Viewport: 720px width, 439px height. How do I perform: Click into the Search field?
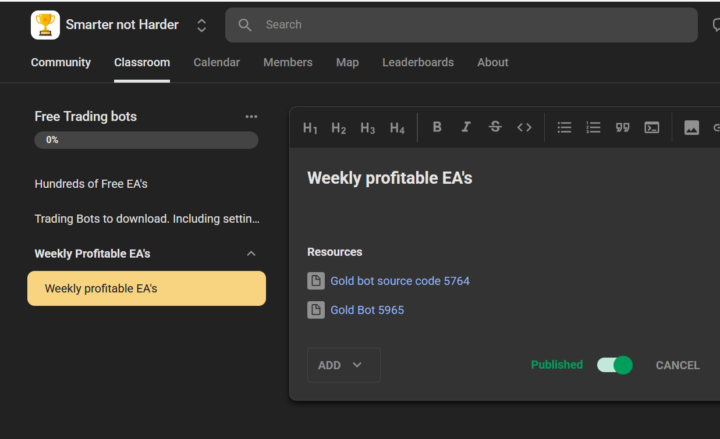[x=461, y=25]
